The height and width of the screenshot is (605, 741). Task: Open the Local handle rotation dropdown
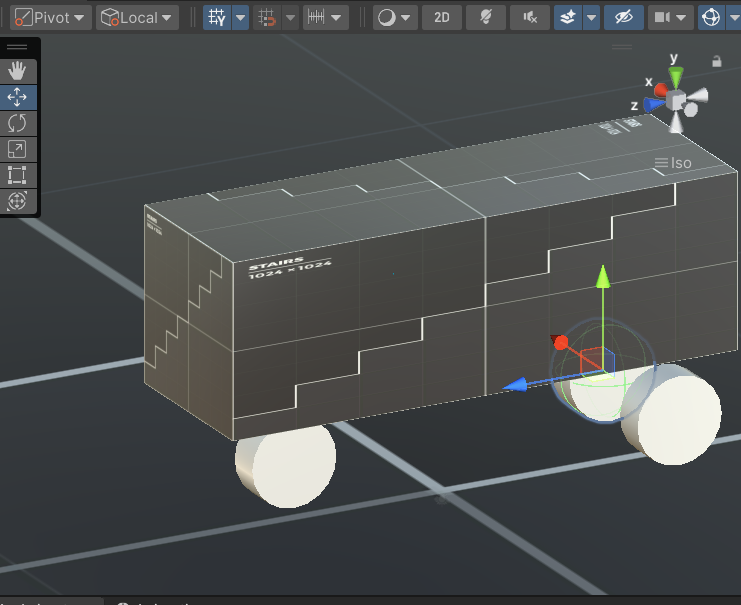click(137, 17)
